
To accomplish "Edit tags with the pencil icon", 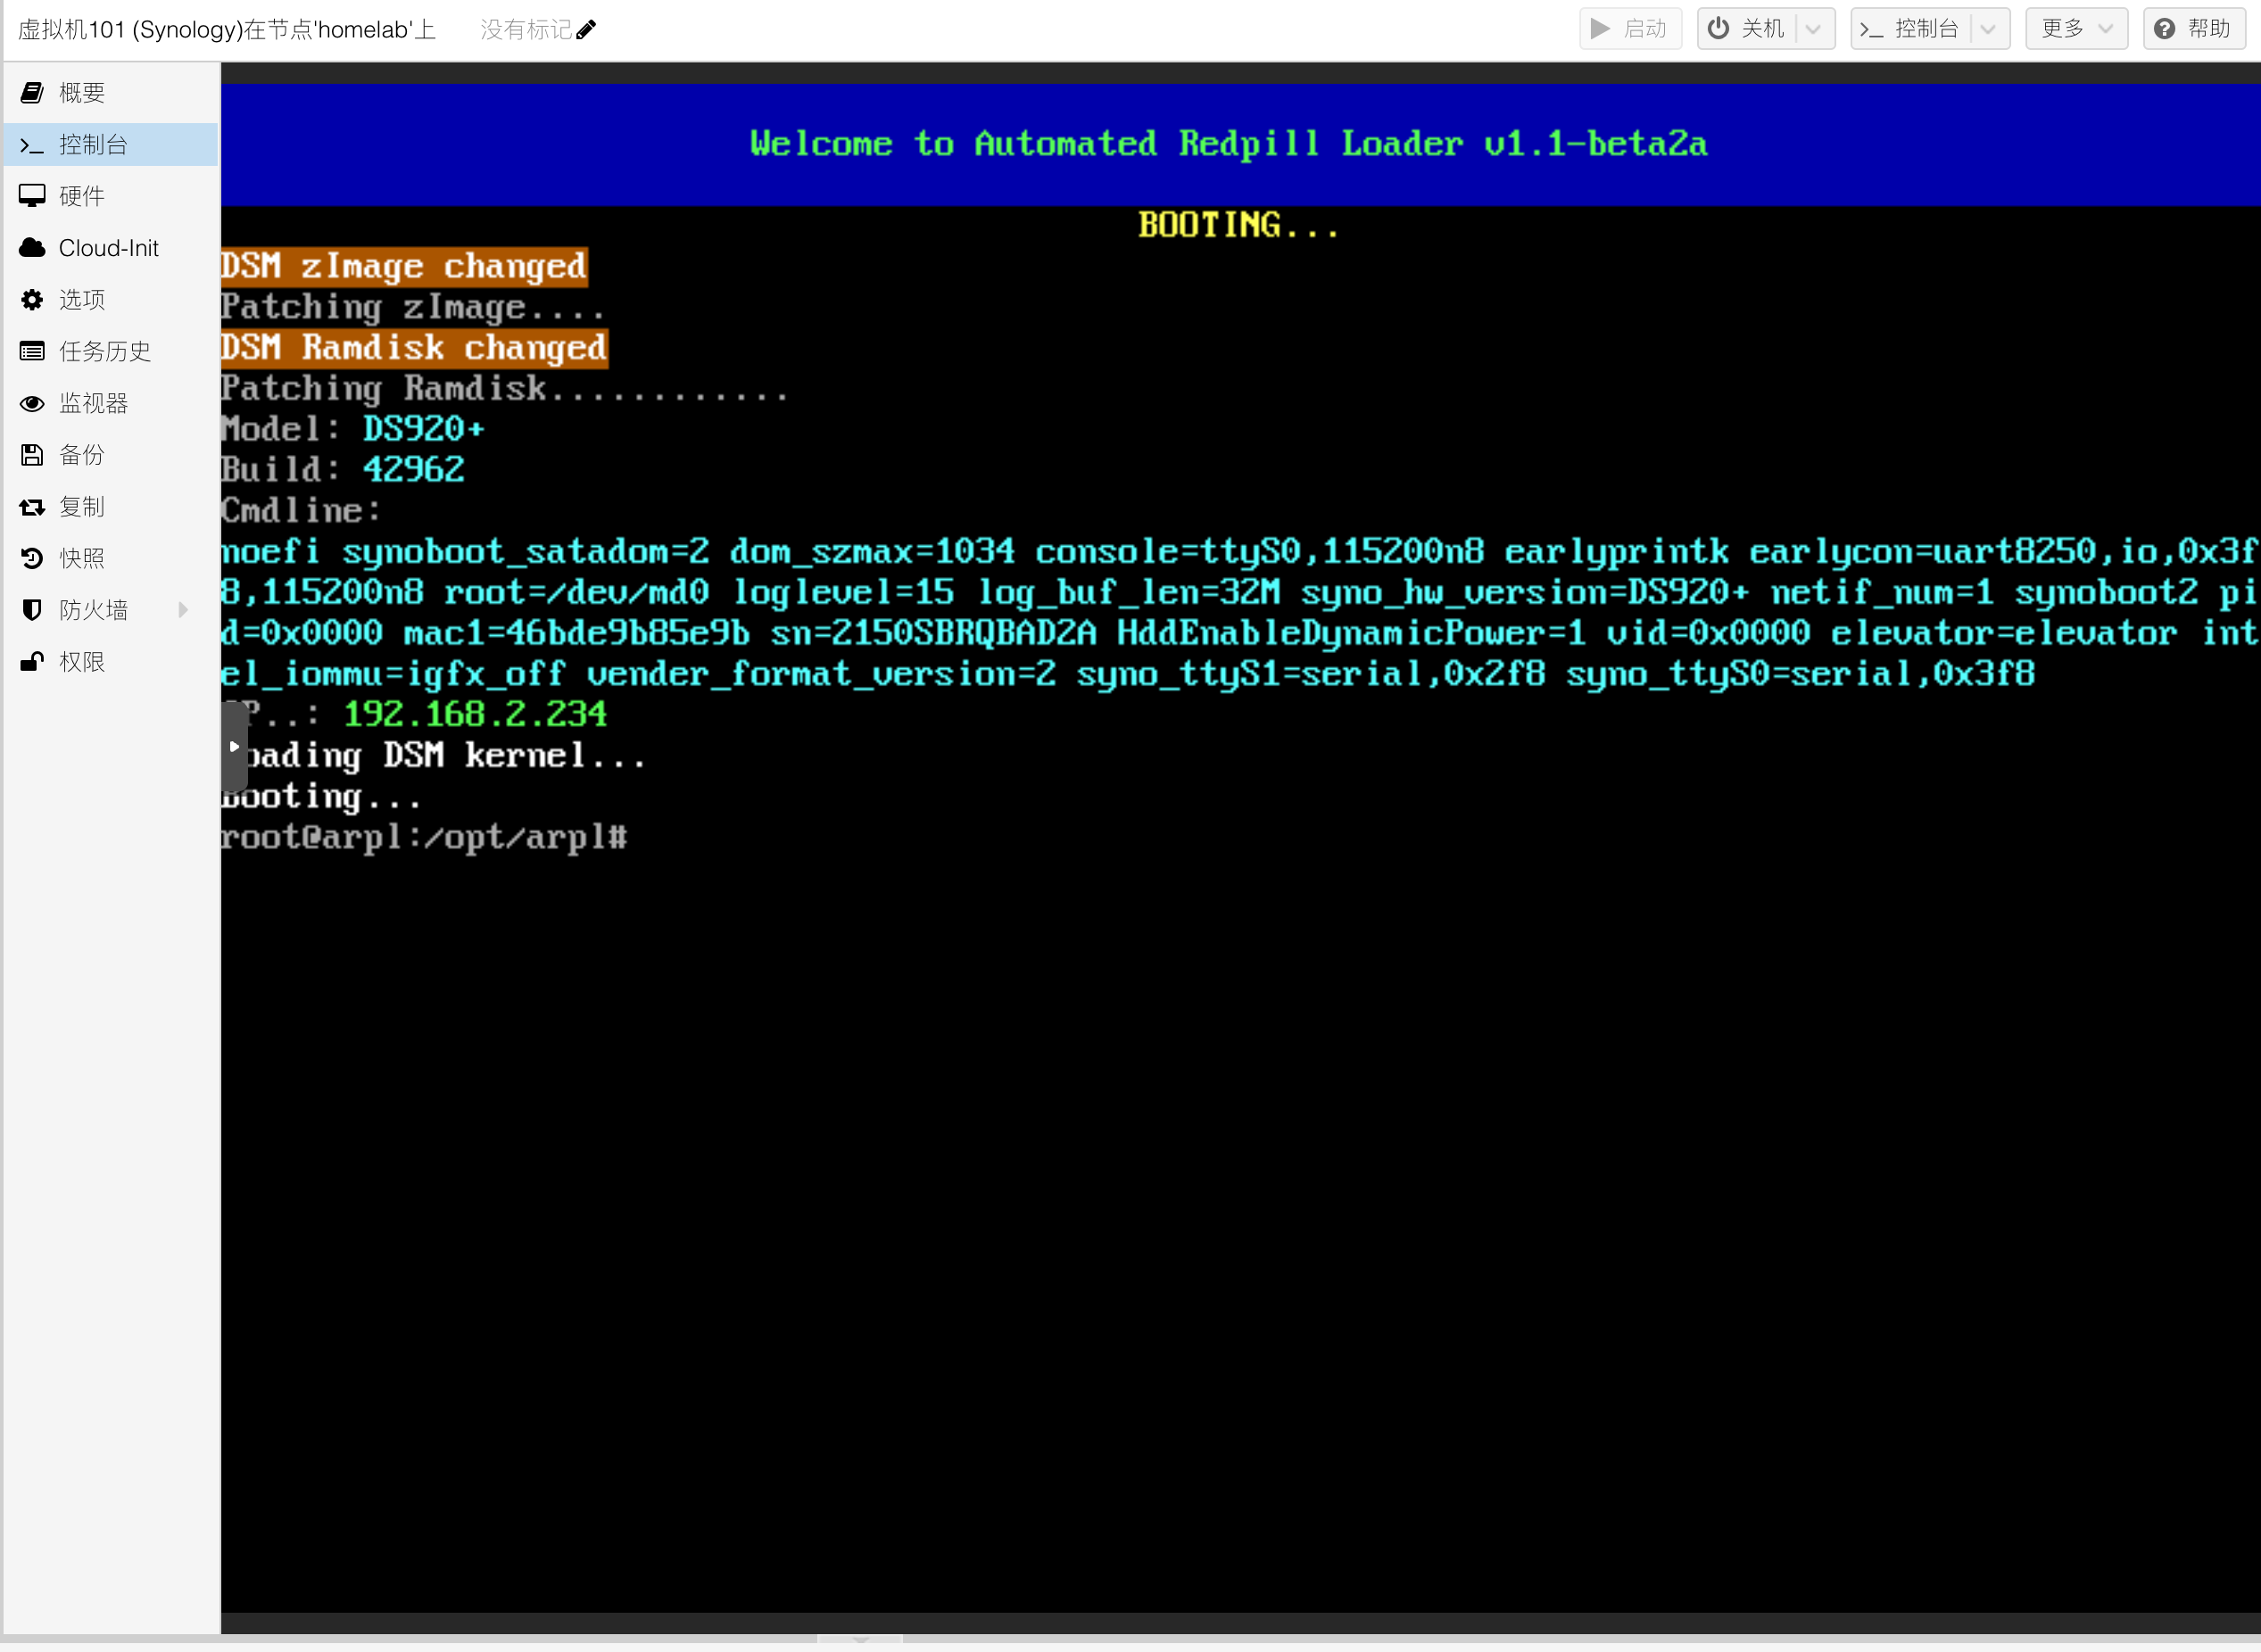I will tap(586, 30).
